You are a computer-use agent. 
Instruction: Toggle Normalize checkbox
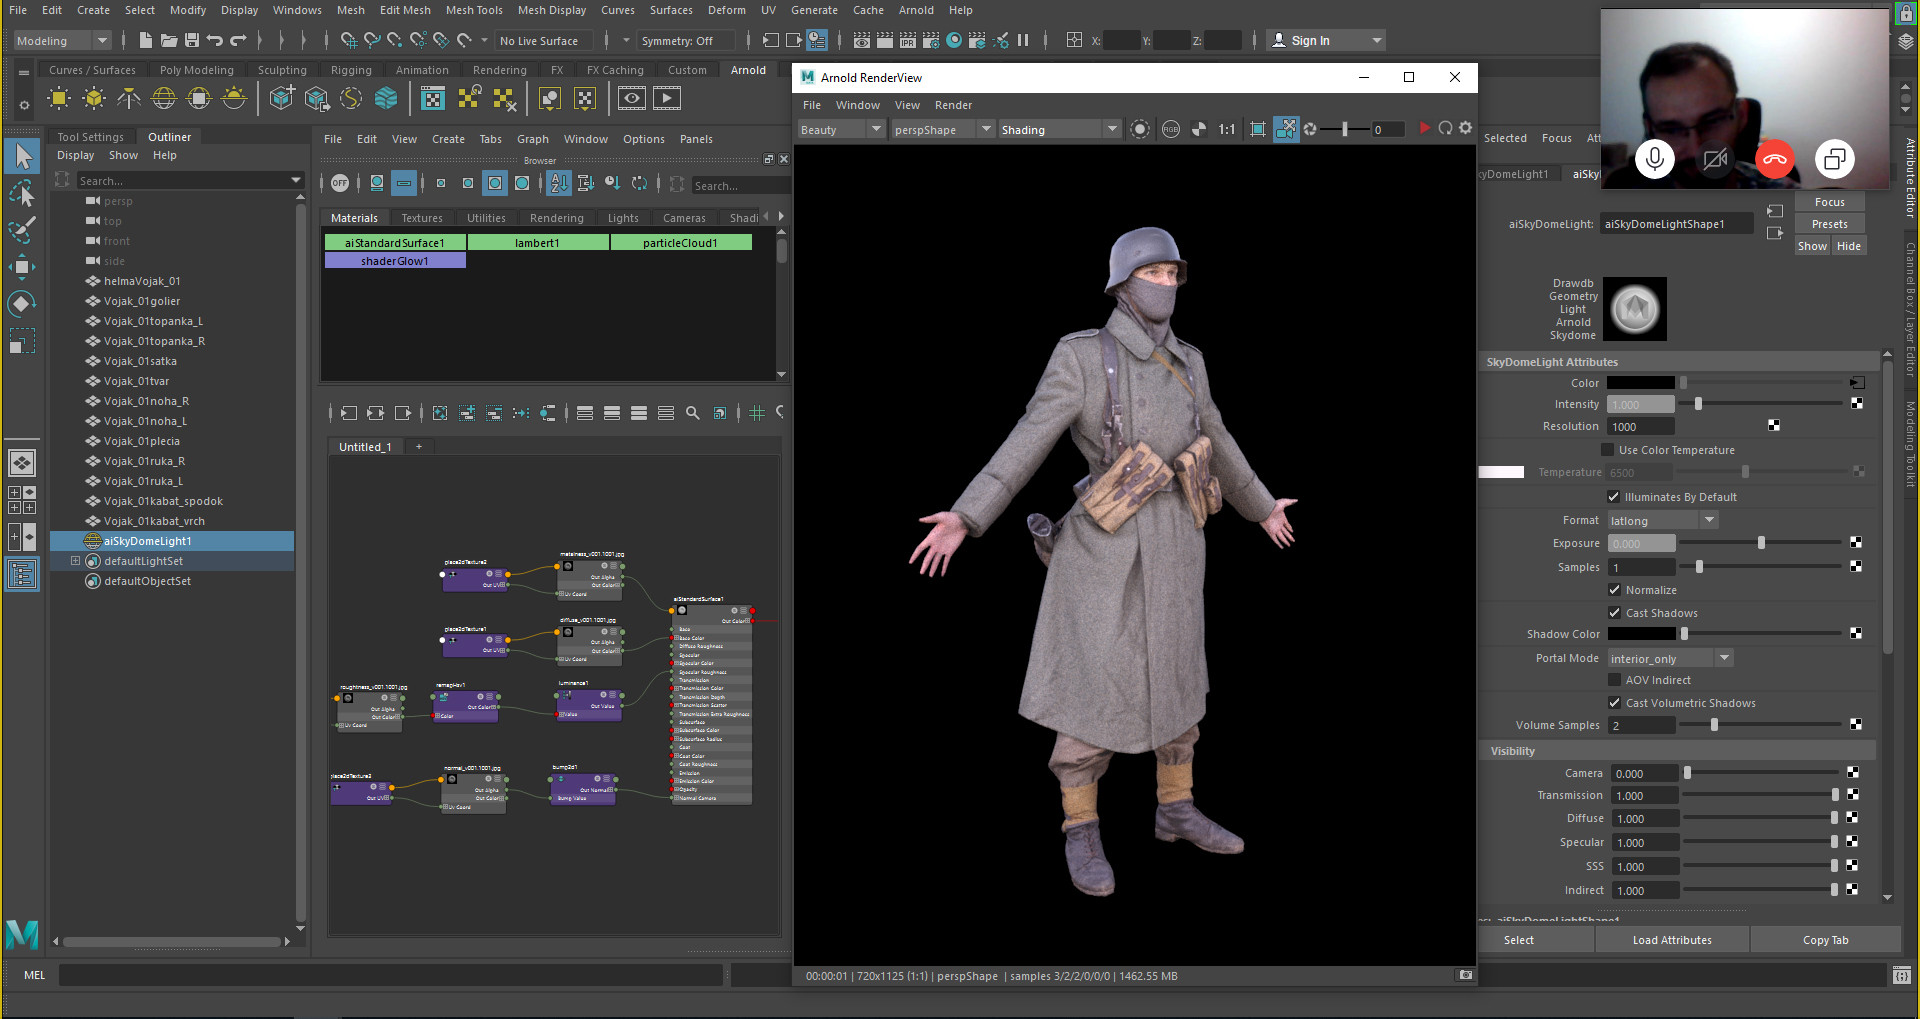pyautogui.click(x=1614, y=590)
